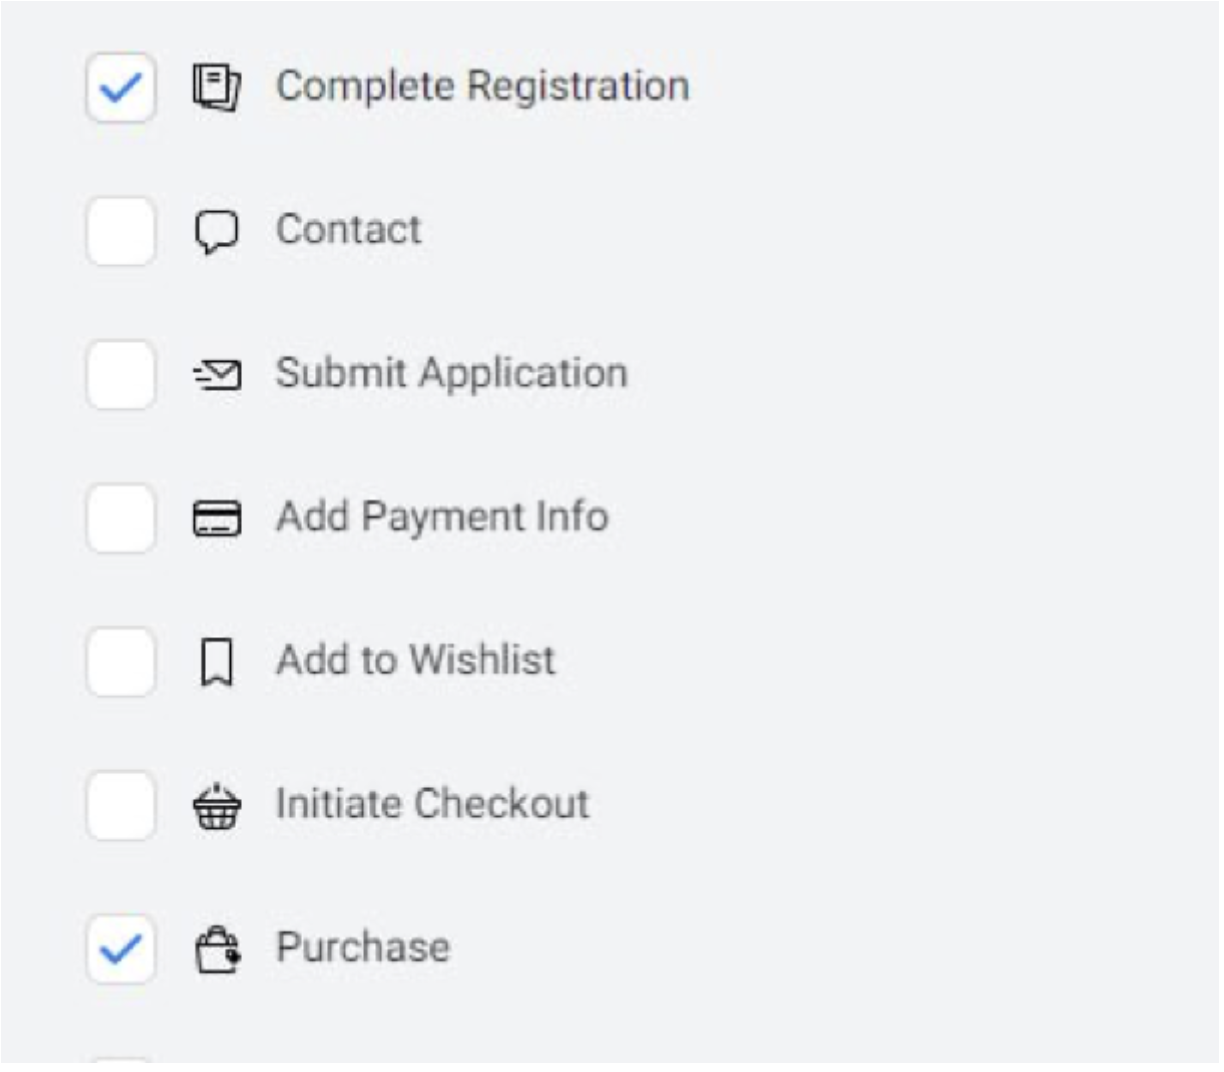Deselect the Purchase checkbox
The height and width of the screenshot is (1072, 1224).
[x=121, y=949]
